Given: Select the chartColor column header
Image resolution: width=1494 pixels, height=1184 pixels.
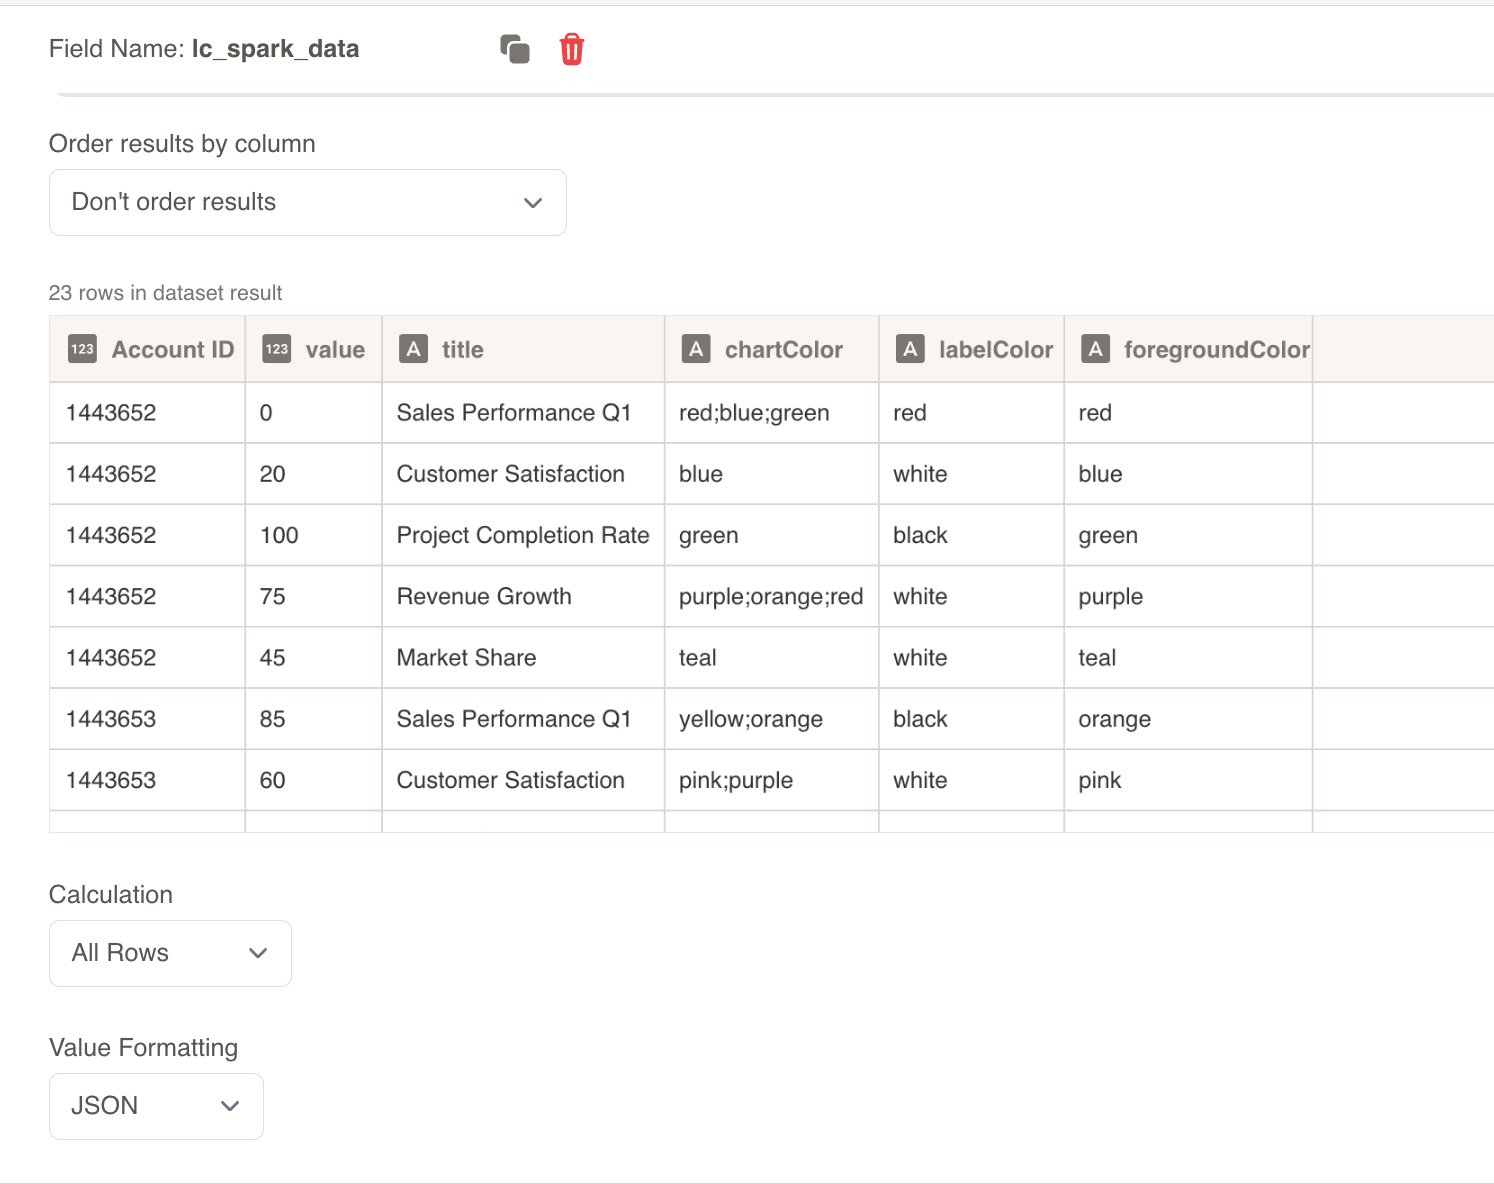Looking at the screenshot, I should [771, 349].
